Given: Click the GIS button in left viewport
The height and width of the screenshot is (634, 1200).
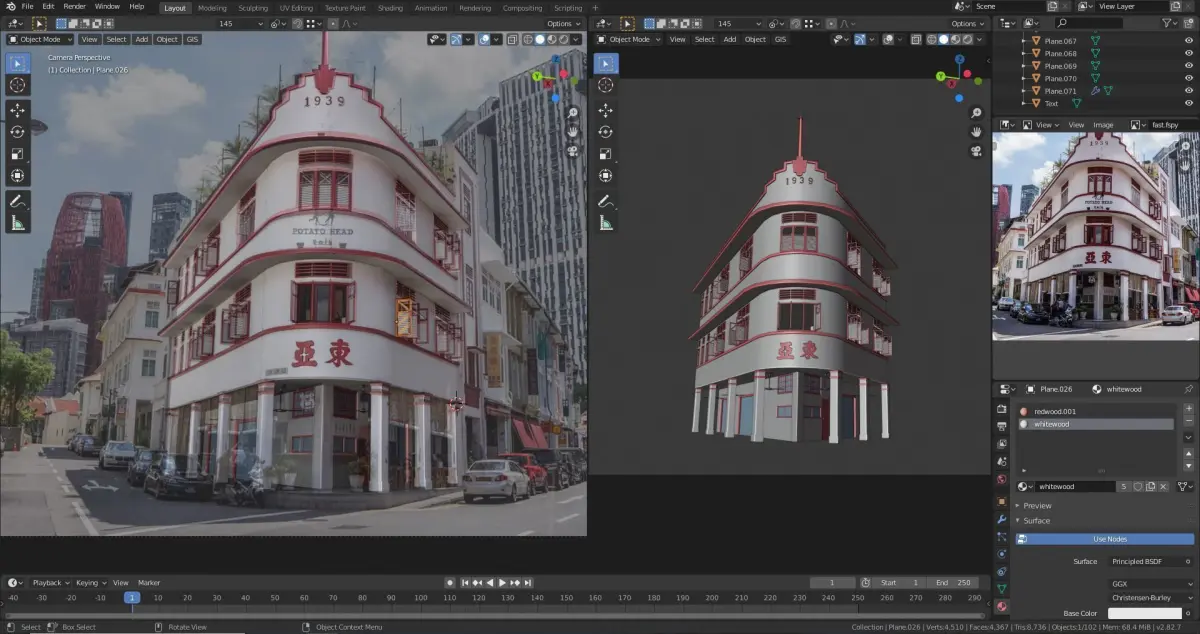Looking at the screenshot, I should coord(192,39).
